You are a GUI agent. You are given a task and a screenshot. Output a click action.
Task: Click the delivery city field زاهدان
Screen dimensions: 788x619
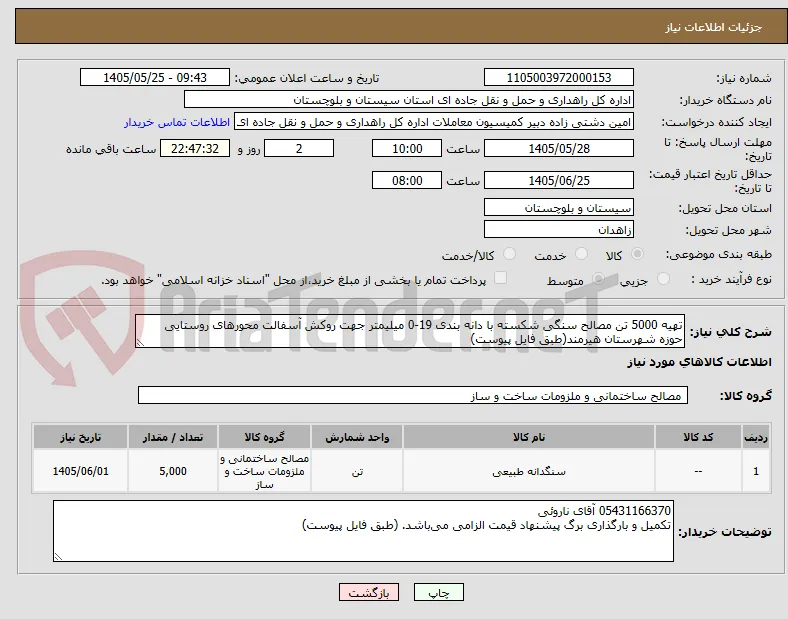coord(559,230)
